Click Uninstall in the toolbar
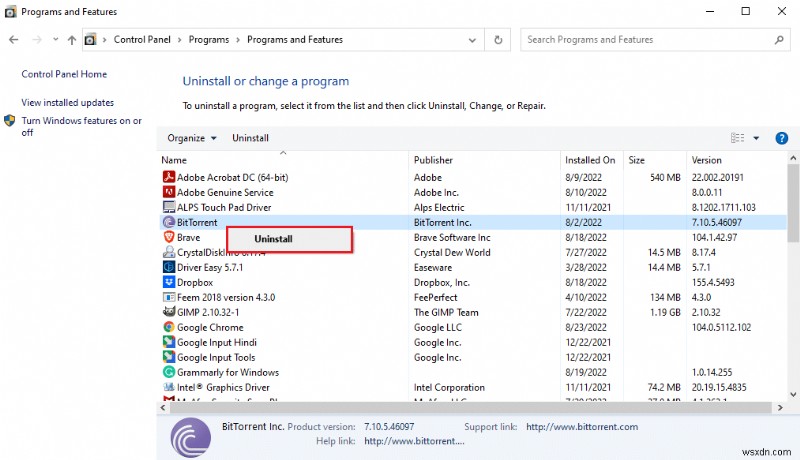The width and height of the screenshot is (800, 460). click(x=250, y=138)
